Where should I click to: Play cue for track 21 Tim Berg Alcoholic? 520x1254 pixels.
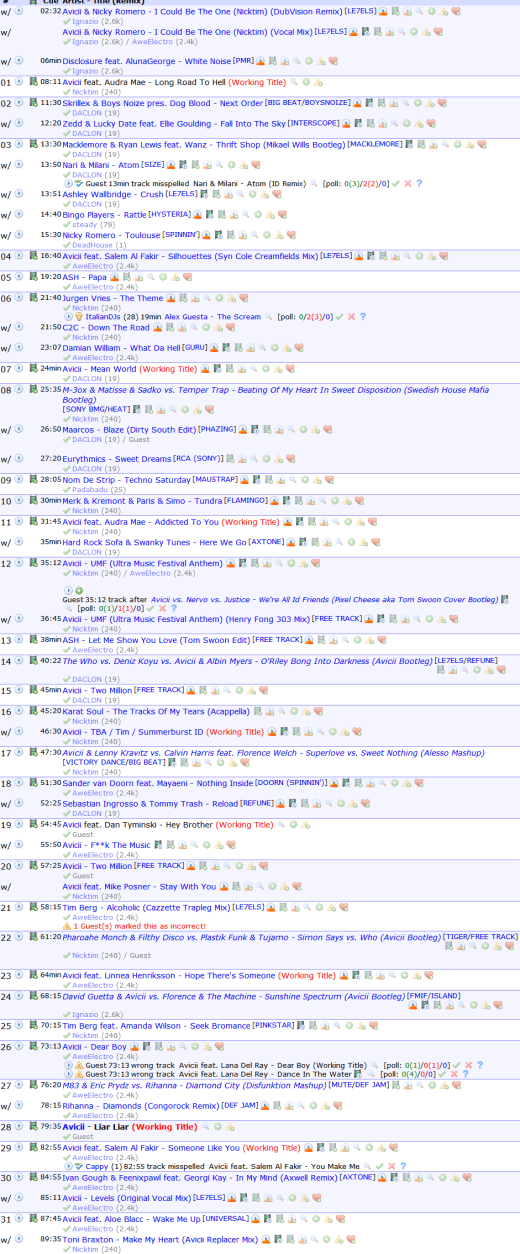(x=19, y=907)
